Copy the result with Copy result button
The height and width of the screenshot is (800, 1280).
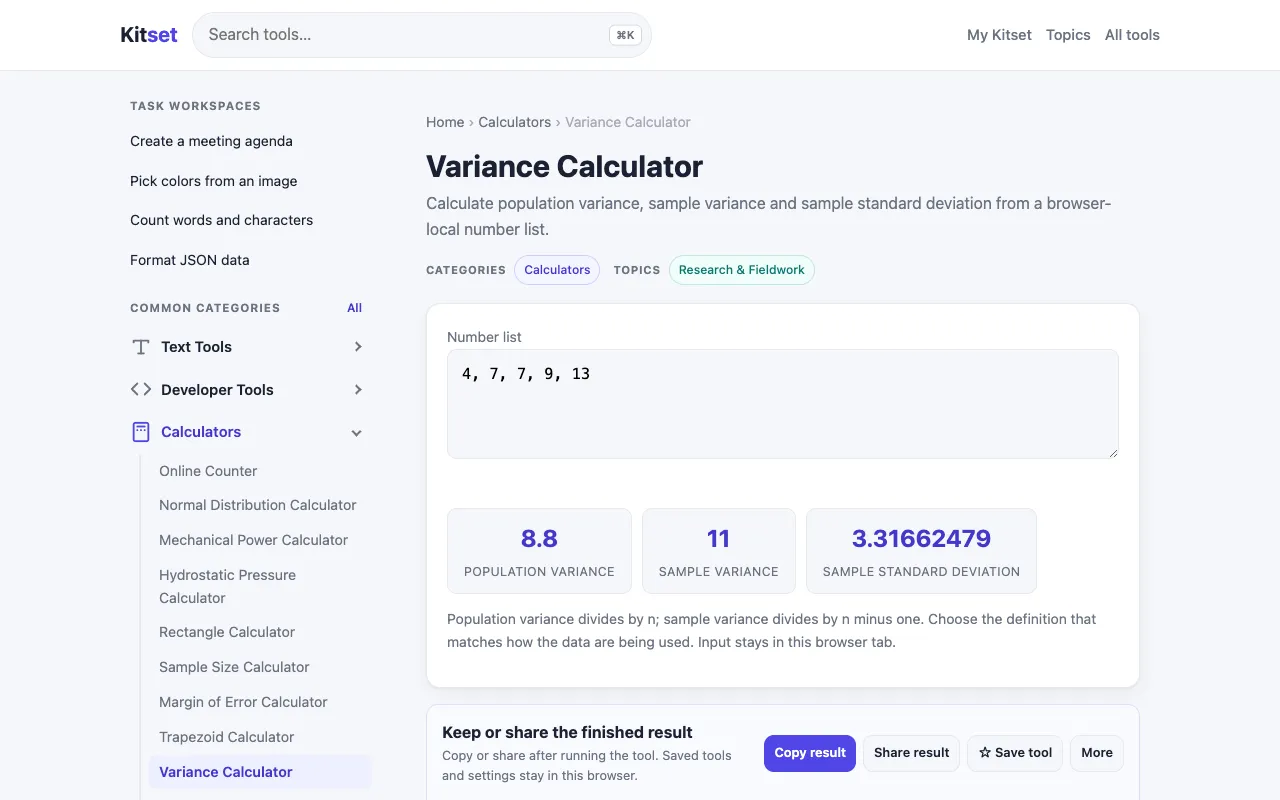click(810, 753)
